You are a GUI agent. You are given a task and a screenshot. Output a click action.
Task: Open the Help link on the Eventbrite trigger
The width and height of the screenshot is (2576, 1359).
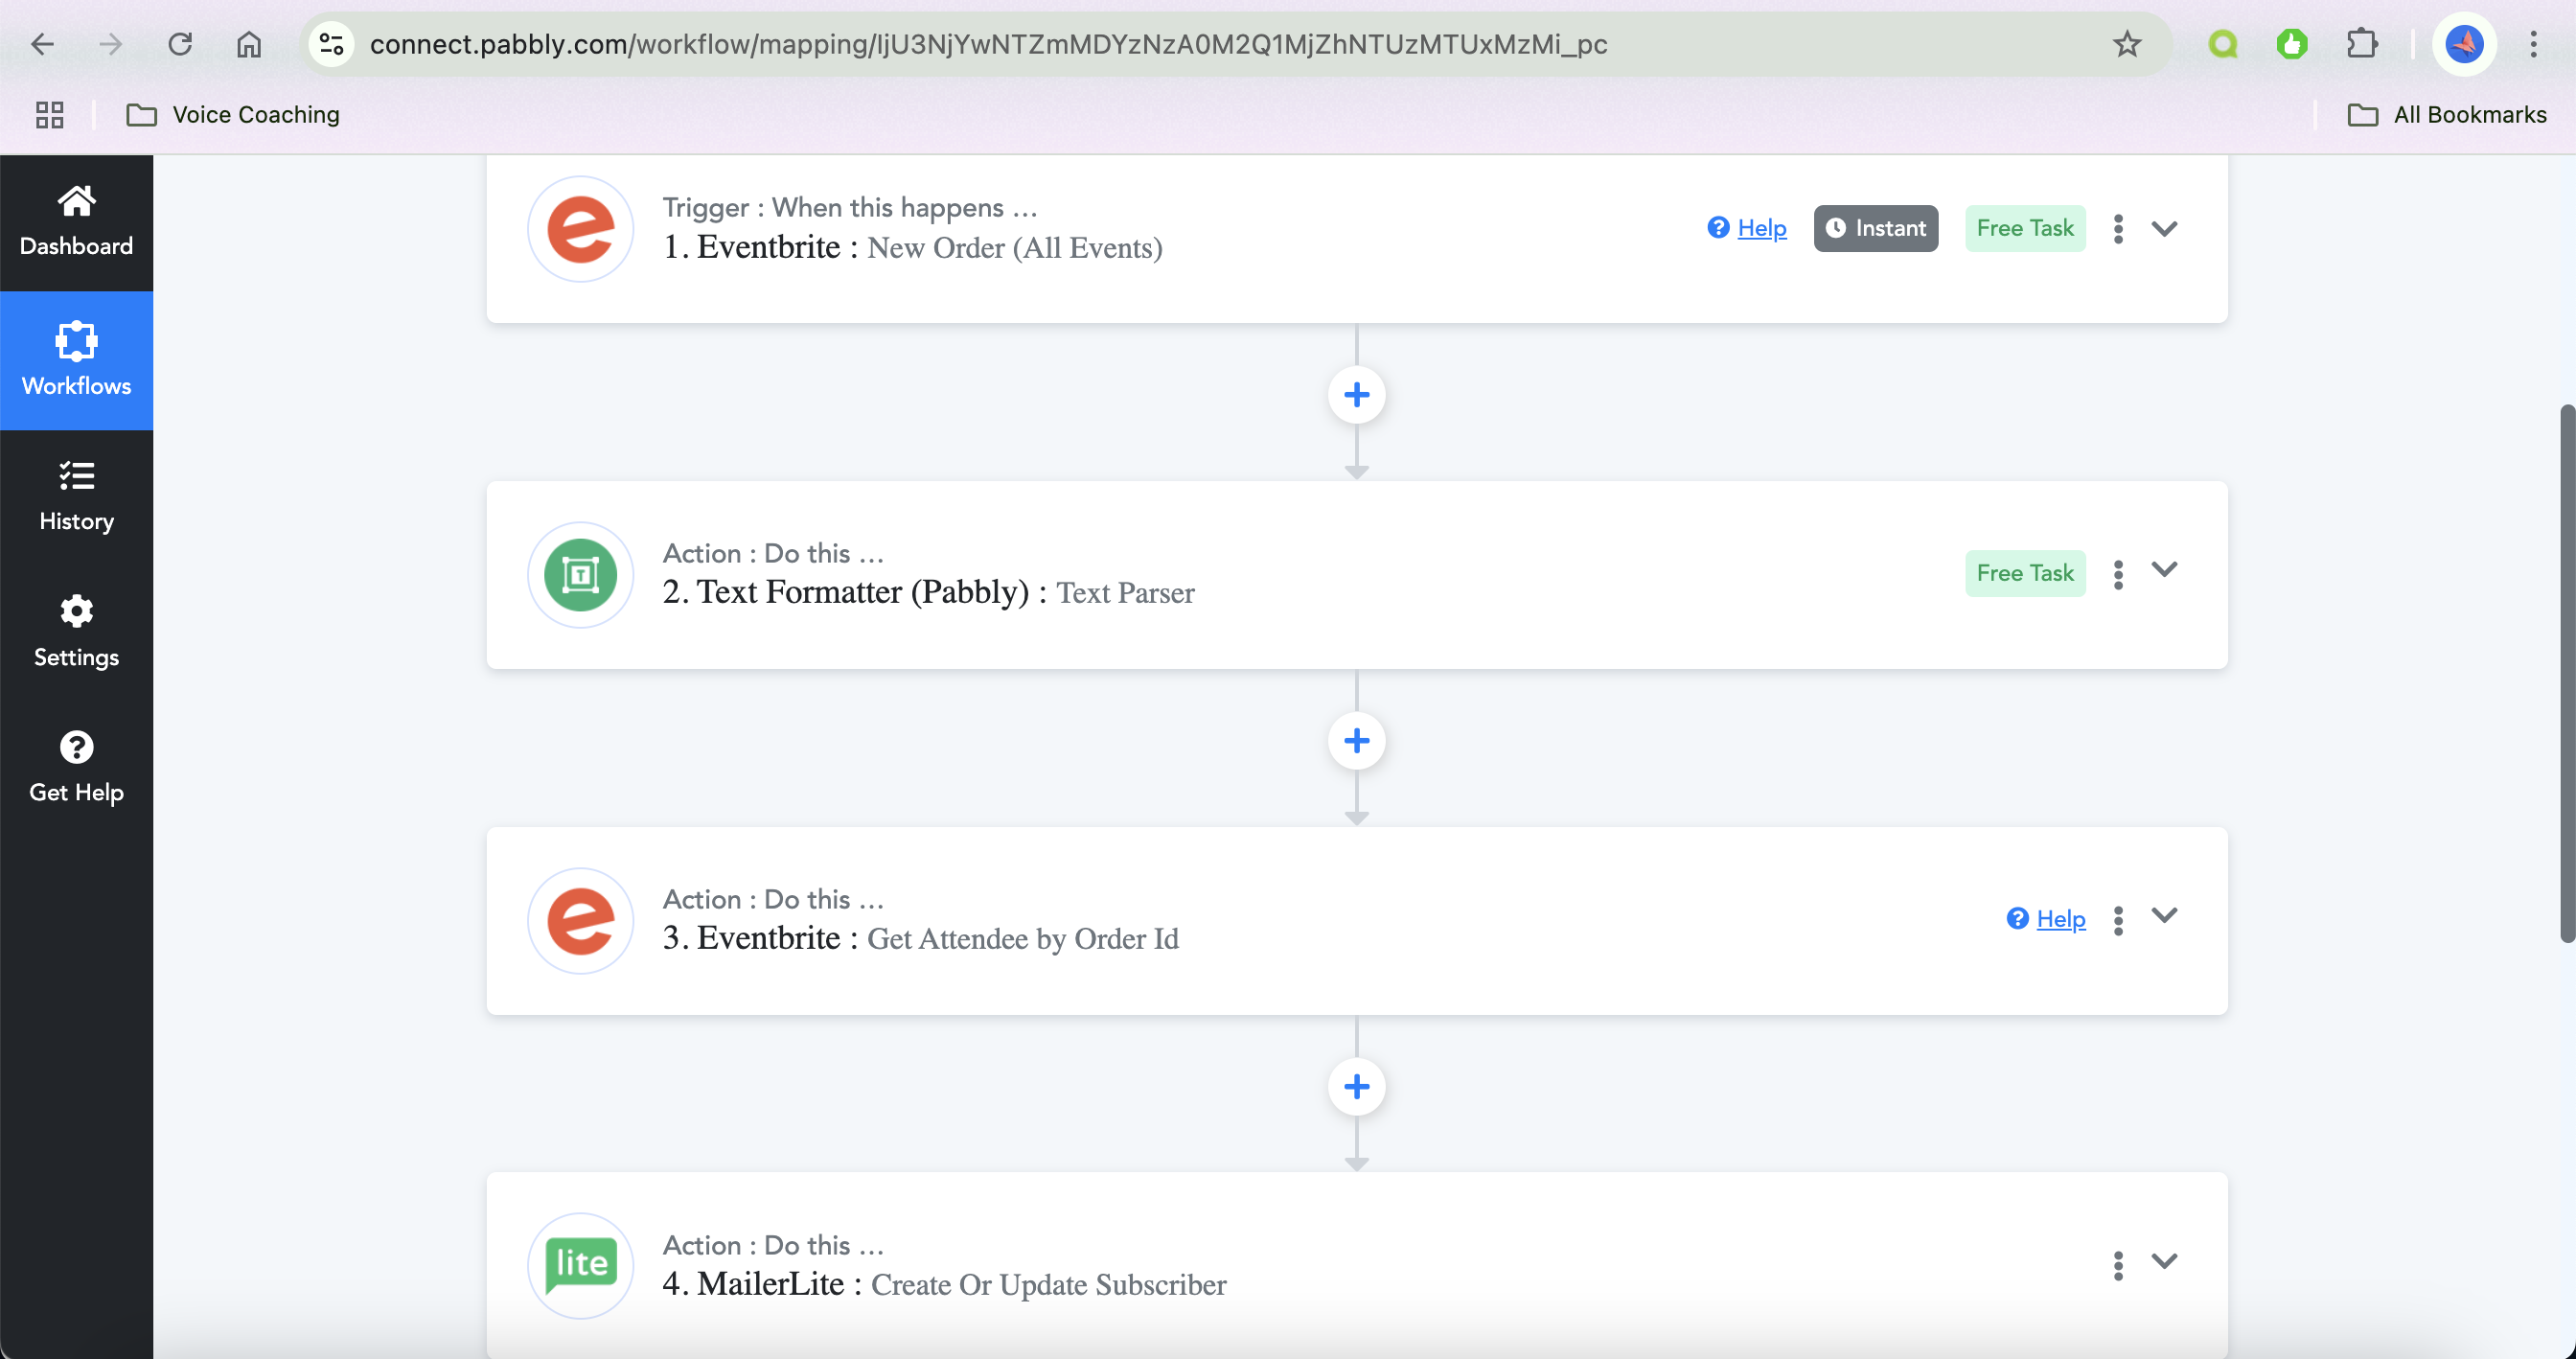tap(1761, 229)
